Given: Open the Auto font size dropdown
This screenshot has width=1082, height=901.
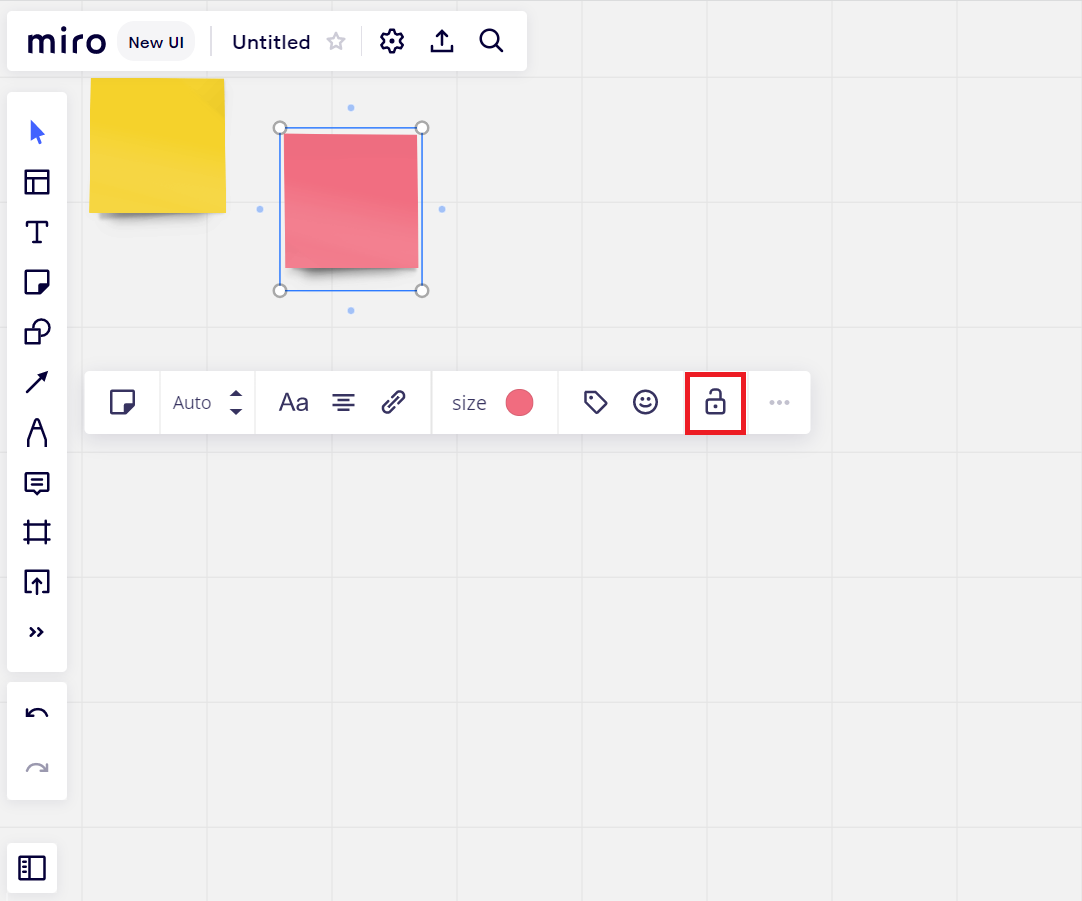Looking at the screenshot, I should coord(207,403).
